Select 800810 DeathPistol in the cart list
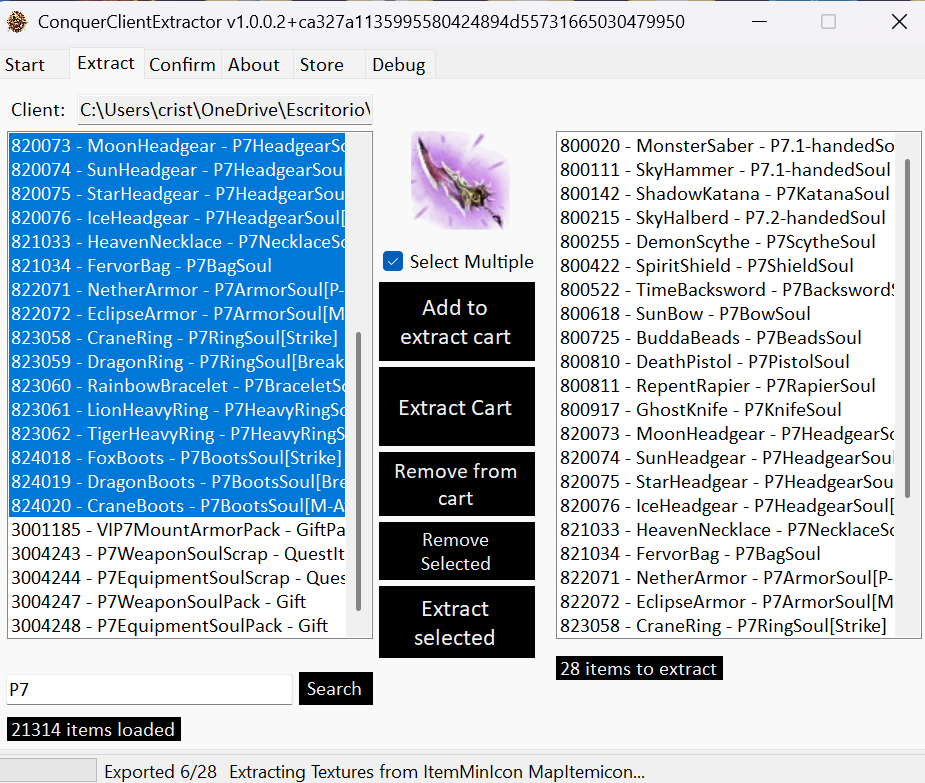This screenshot has width=925, height=783. (x=726, y=362)
